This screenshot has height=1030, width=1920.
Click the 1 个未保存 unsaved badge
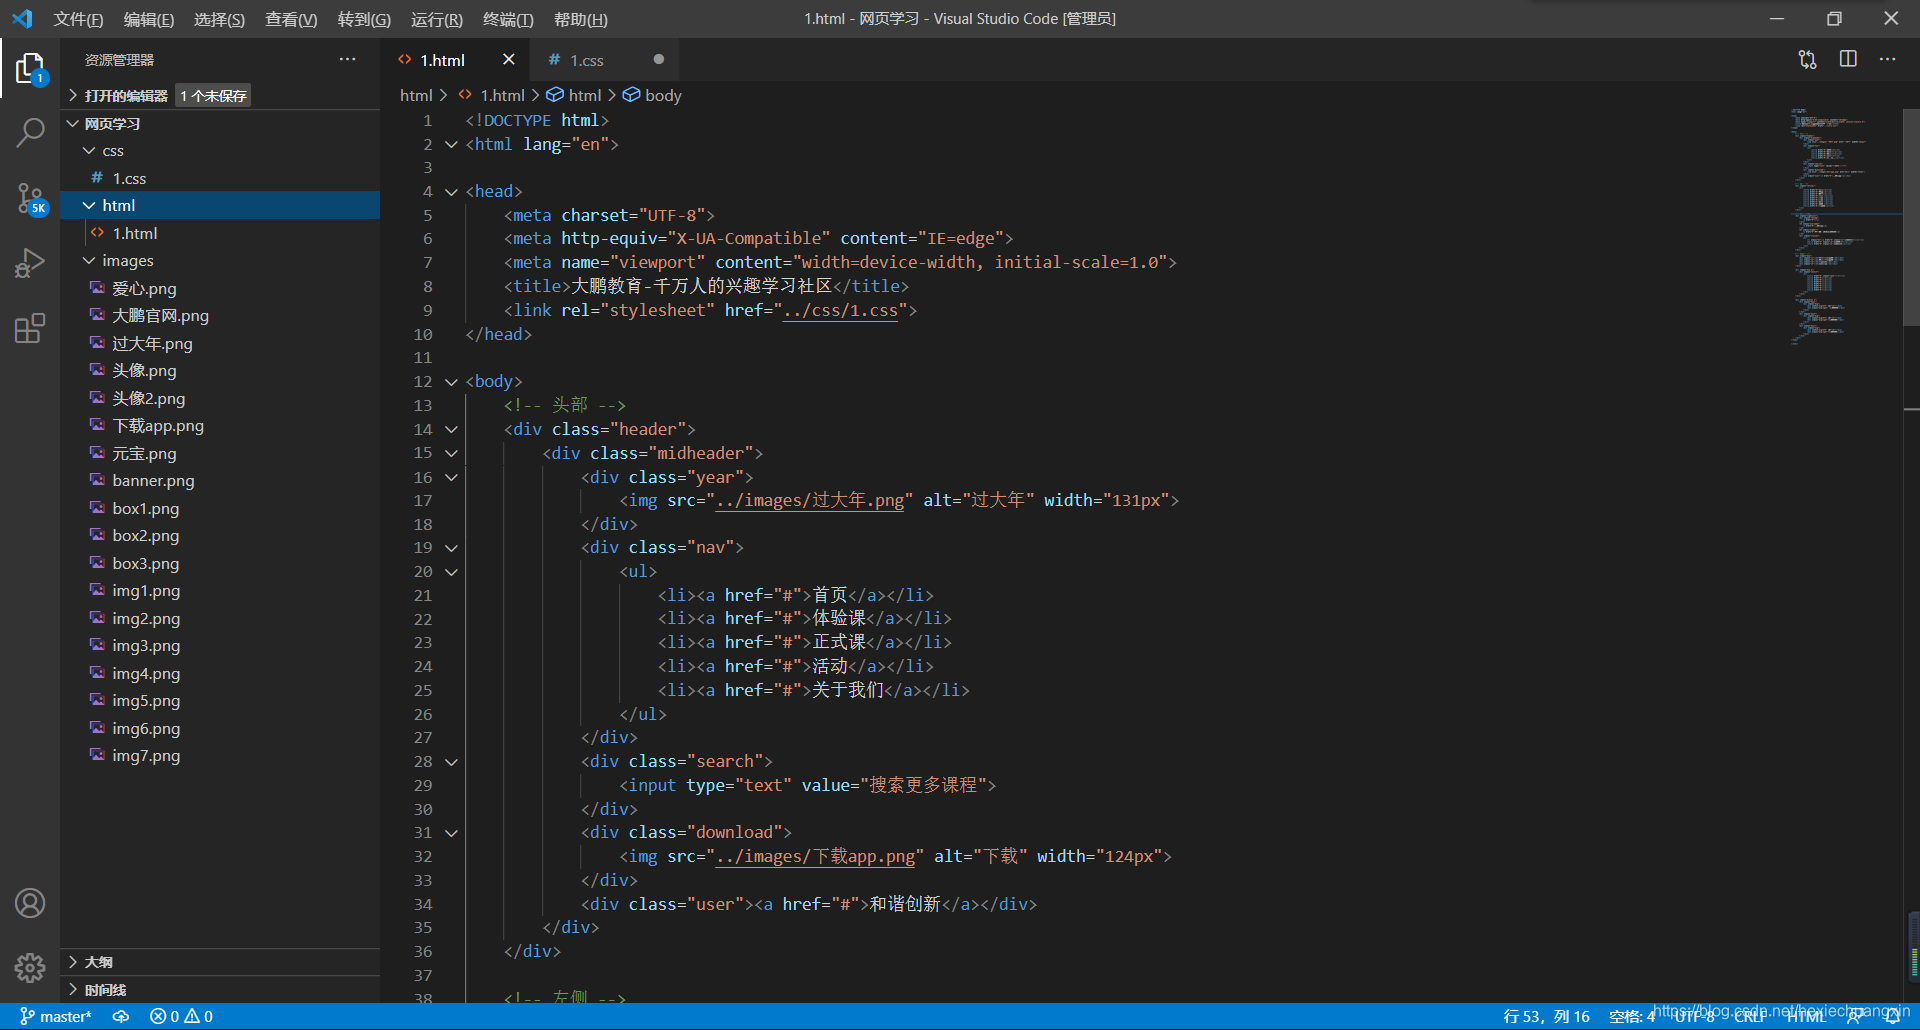tap(213, 95)
